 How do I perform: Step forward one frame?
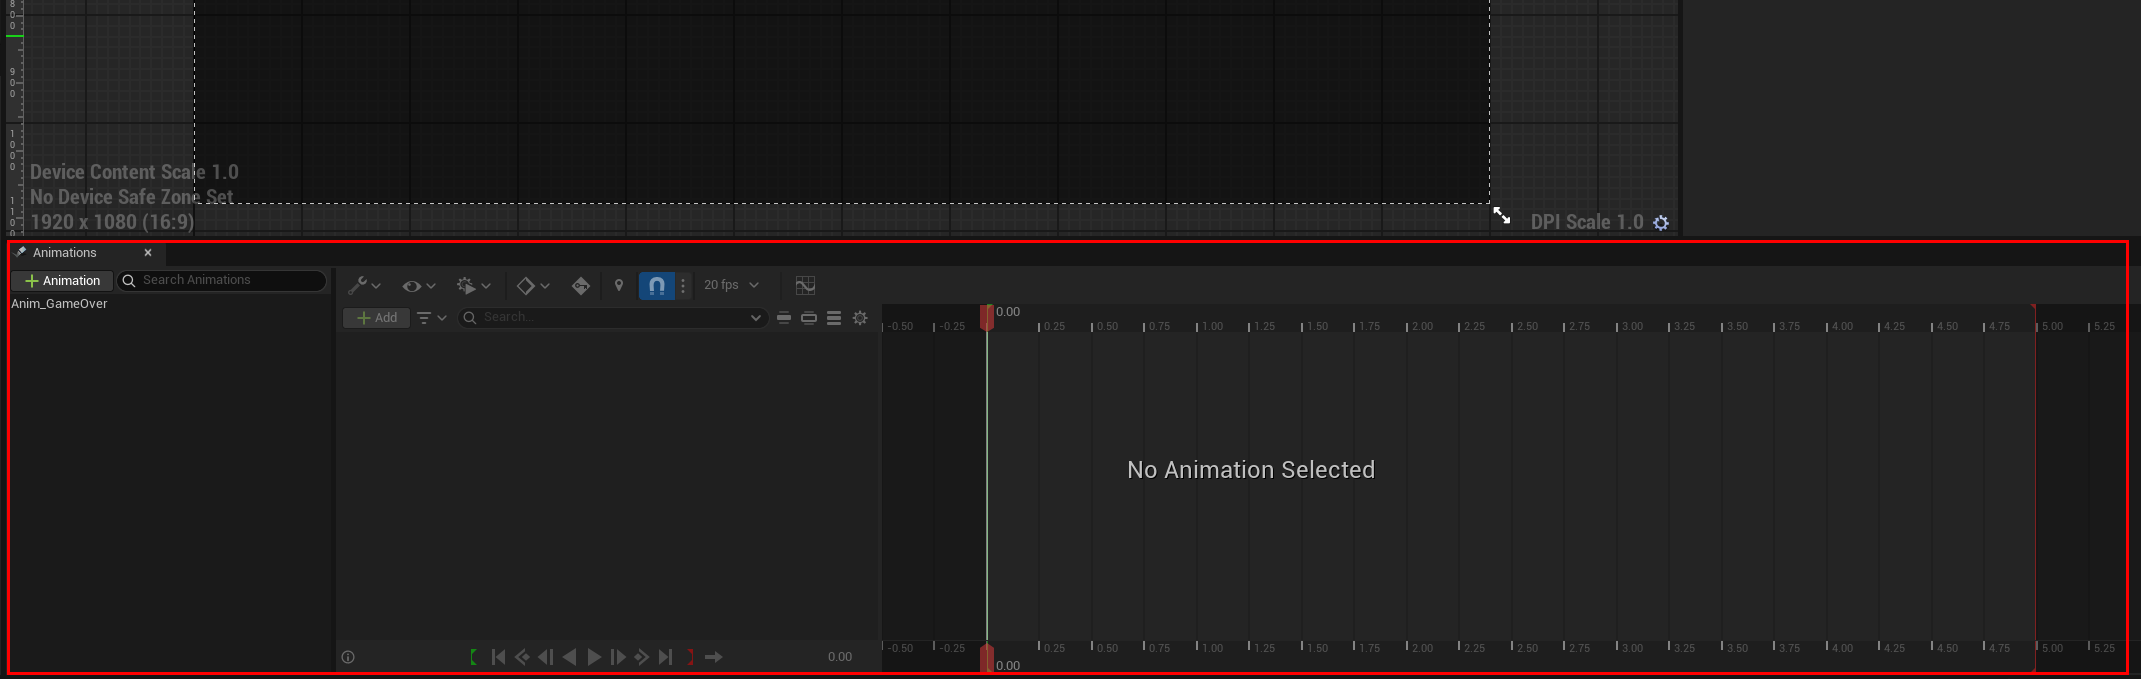[x=618, y=657]
